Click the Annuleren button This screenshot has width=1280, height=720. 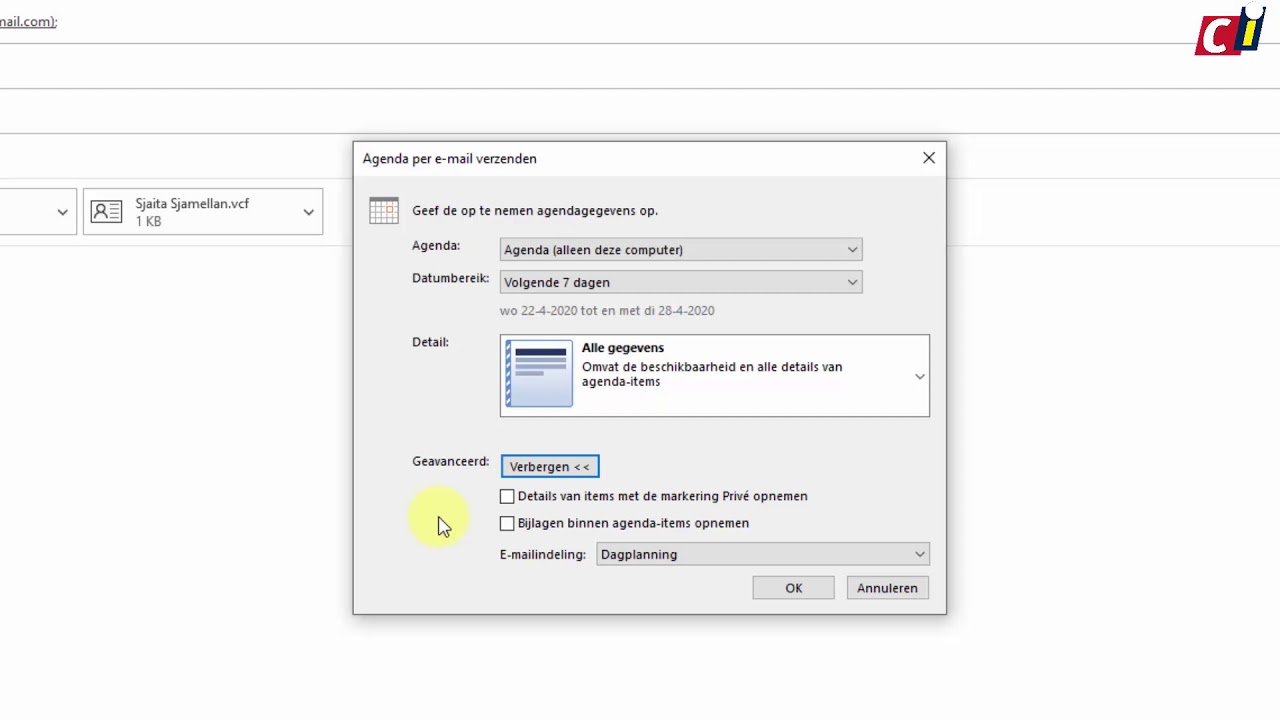pos(887,588)
